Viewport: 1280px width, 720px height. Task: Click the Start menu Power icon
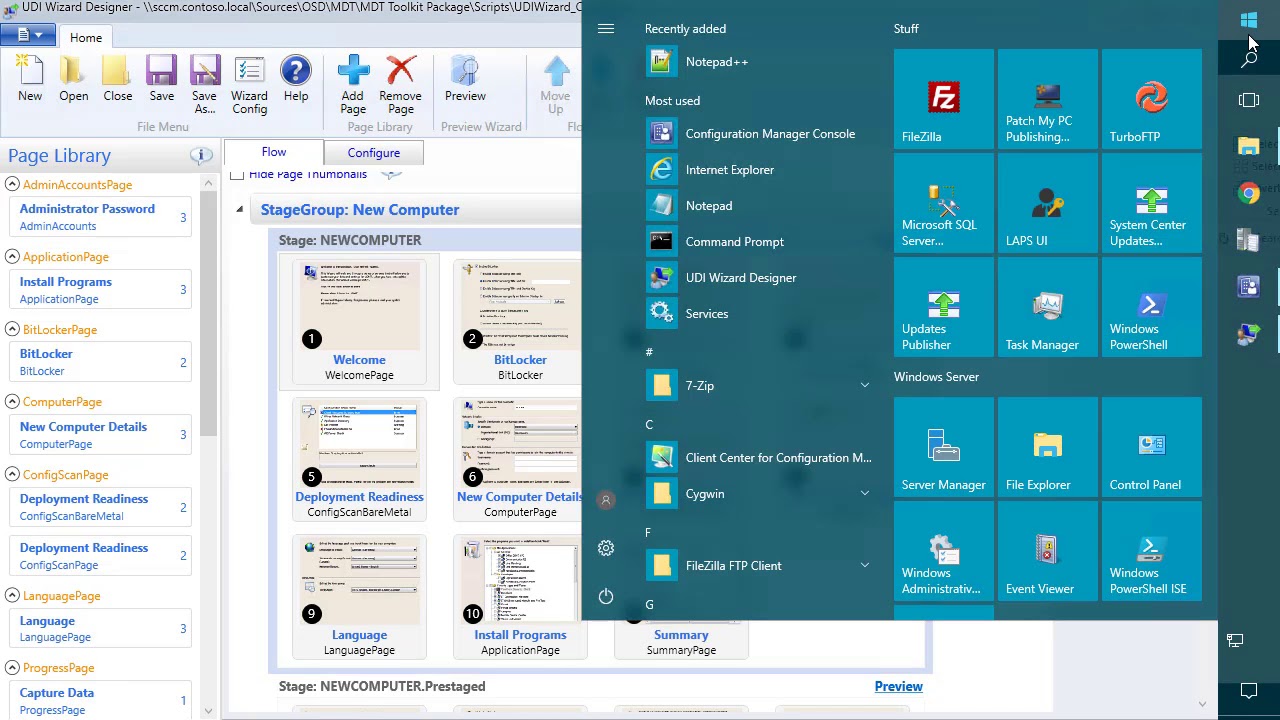click(x=606, y=597)
